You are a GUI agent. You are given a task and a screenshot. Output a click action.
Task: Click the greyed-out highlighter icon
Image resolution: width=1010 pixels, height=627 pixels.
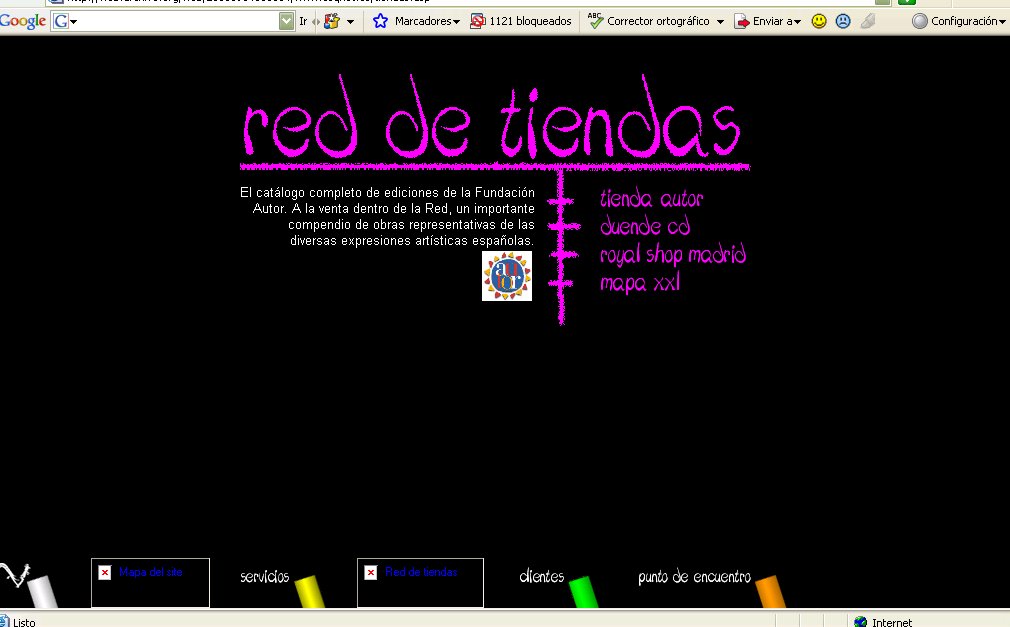(868, 21)
